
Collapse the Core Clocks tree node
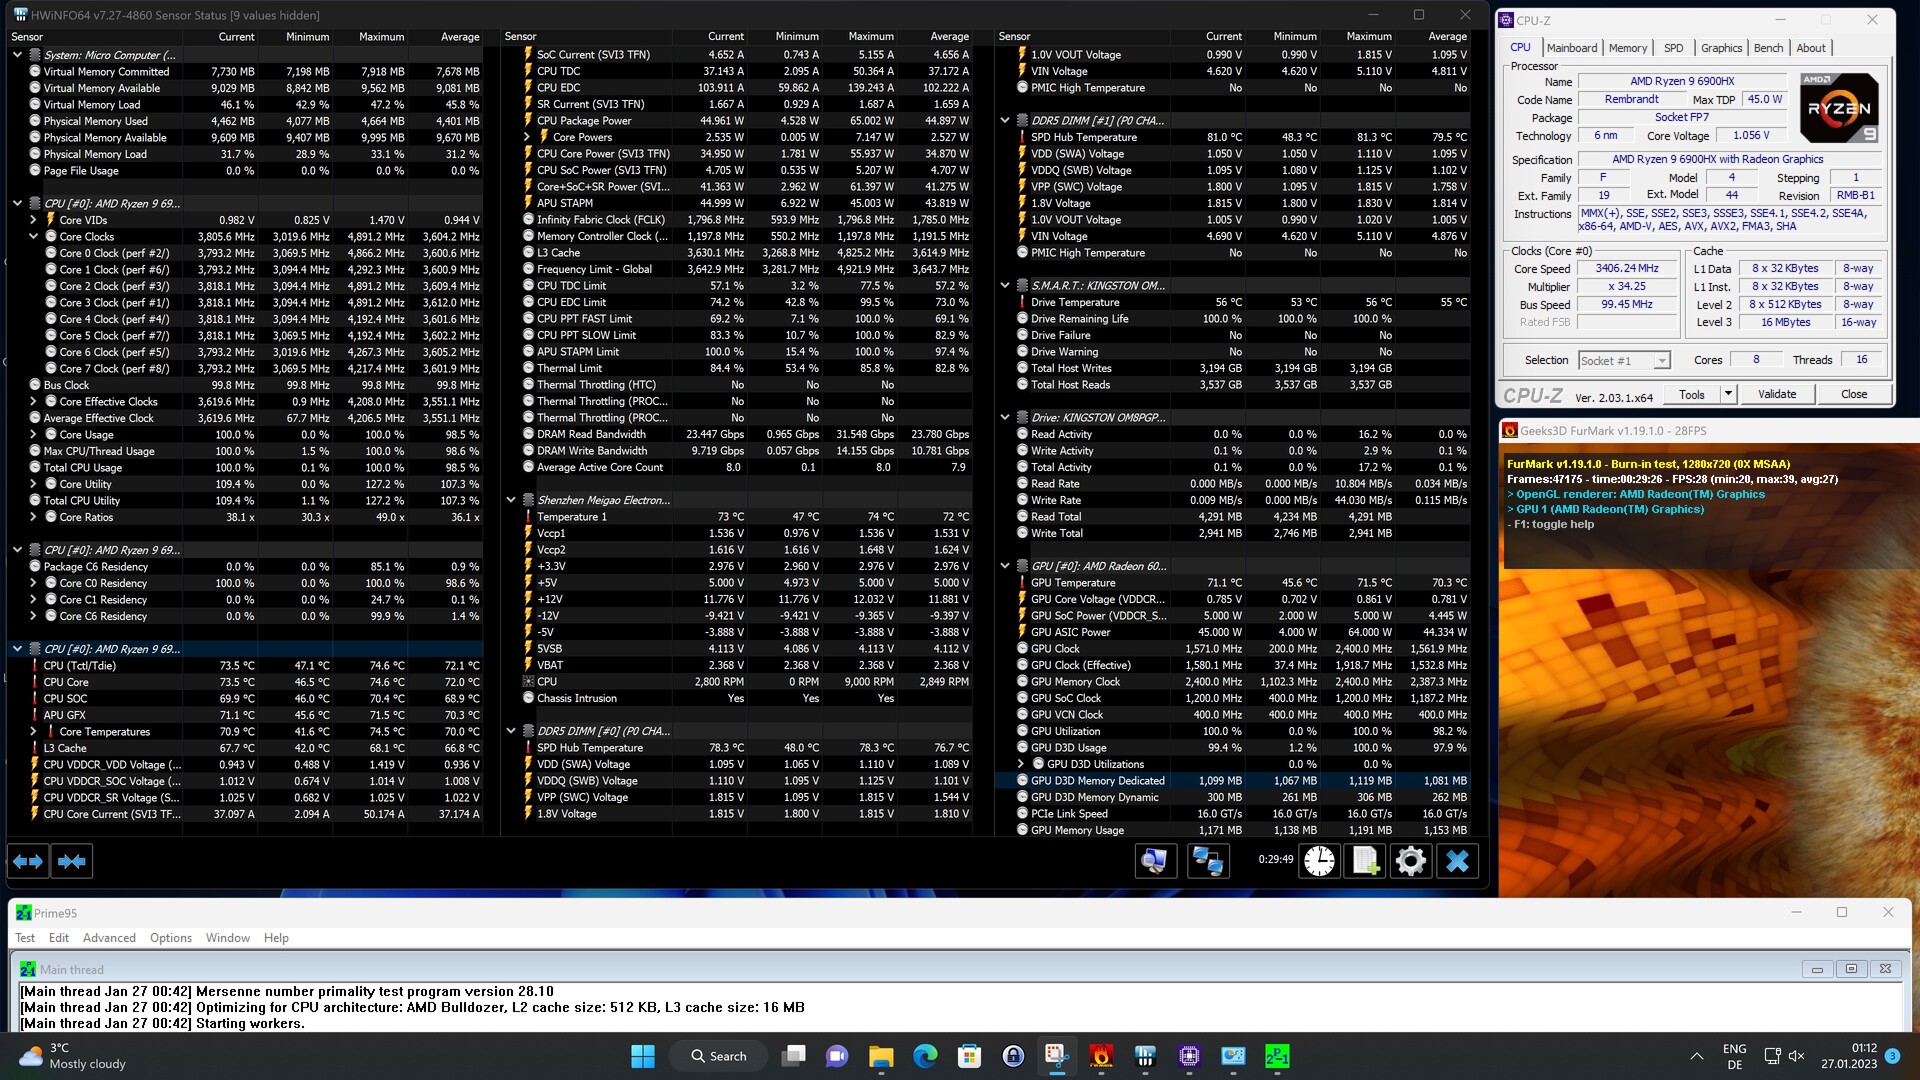point(33,237)
